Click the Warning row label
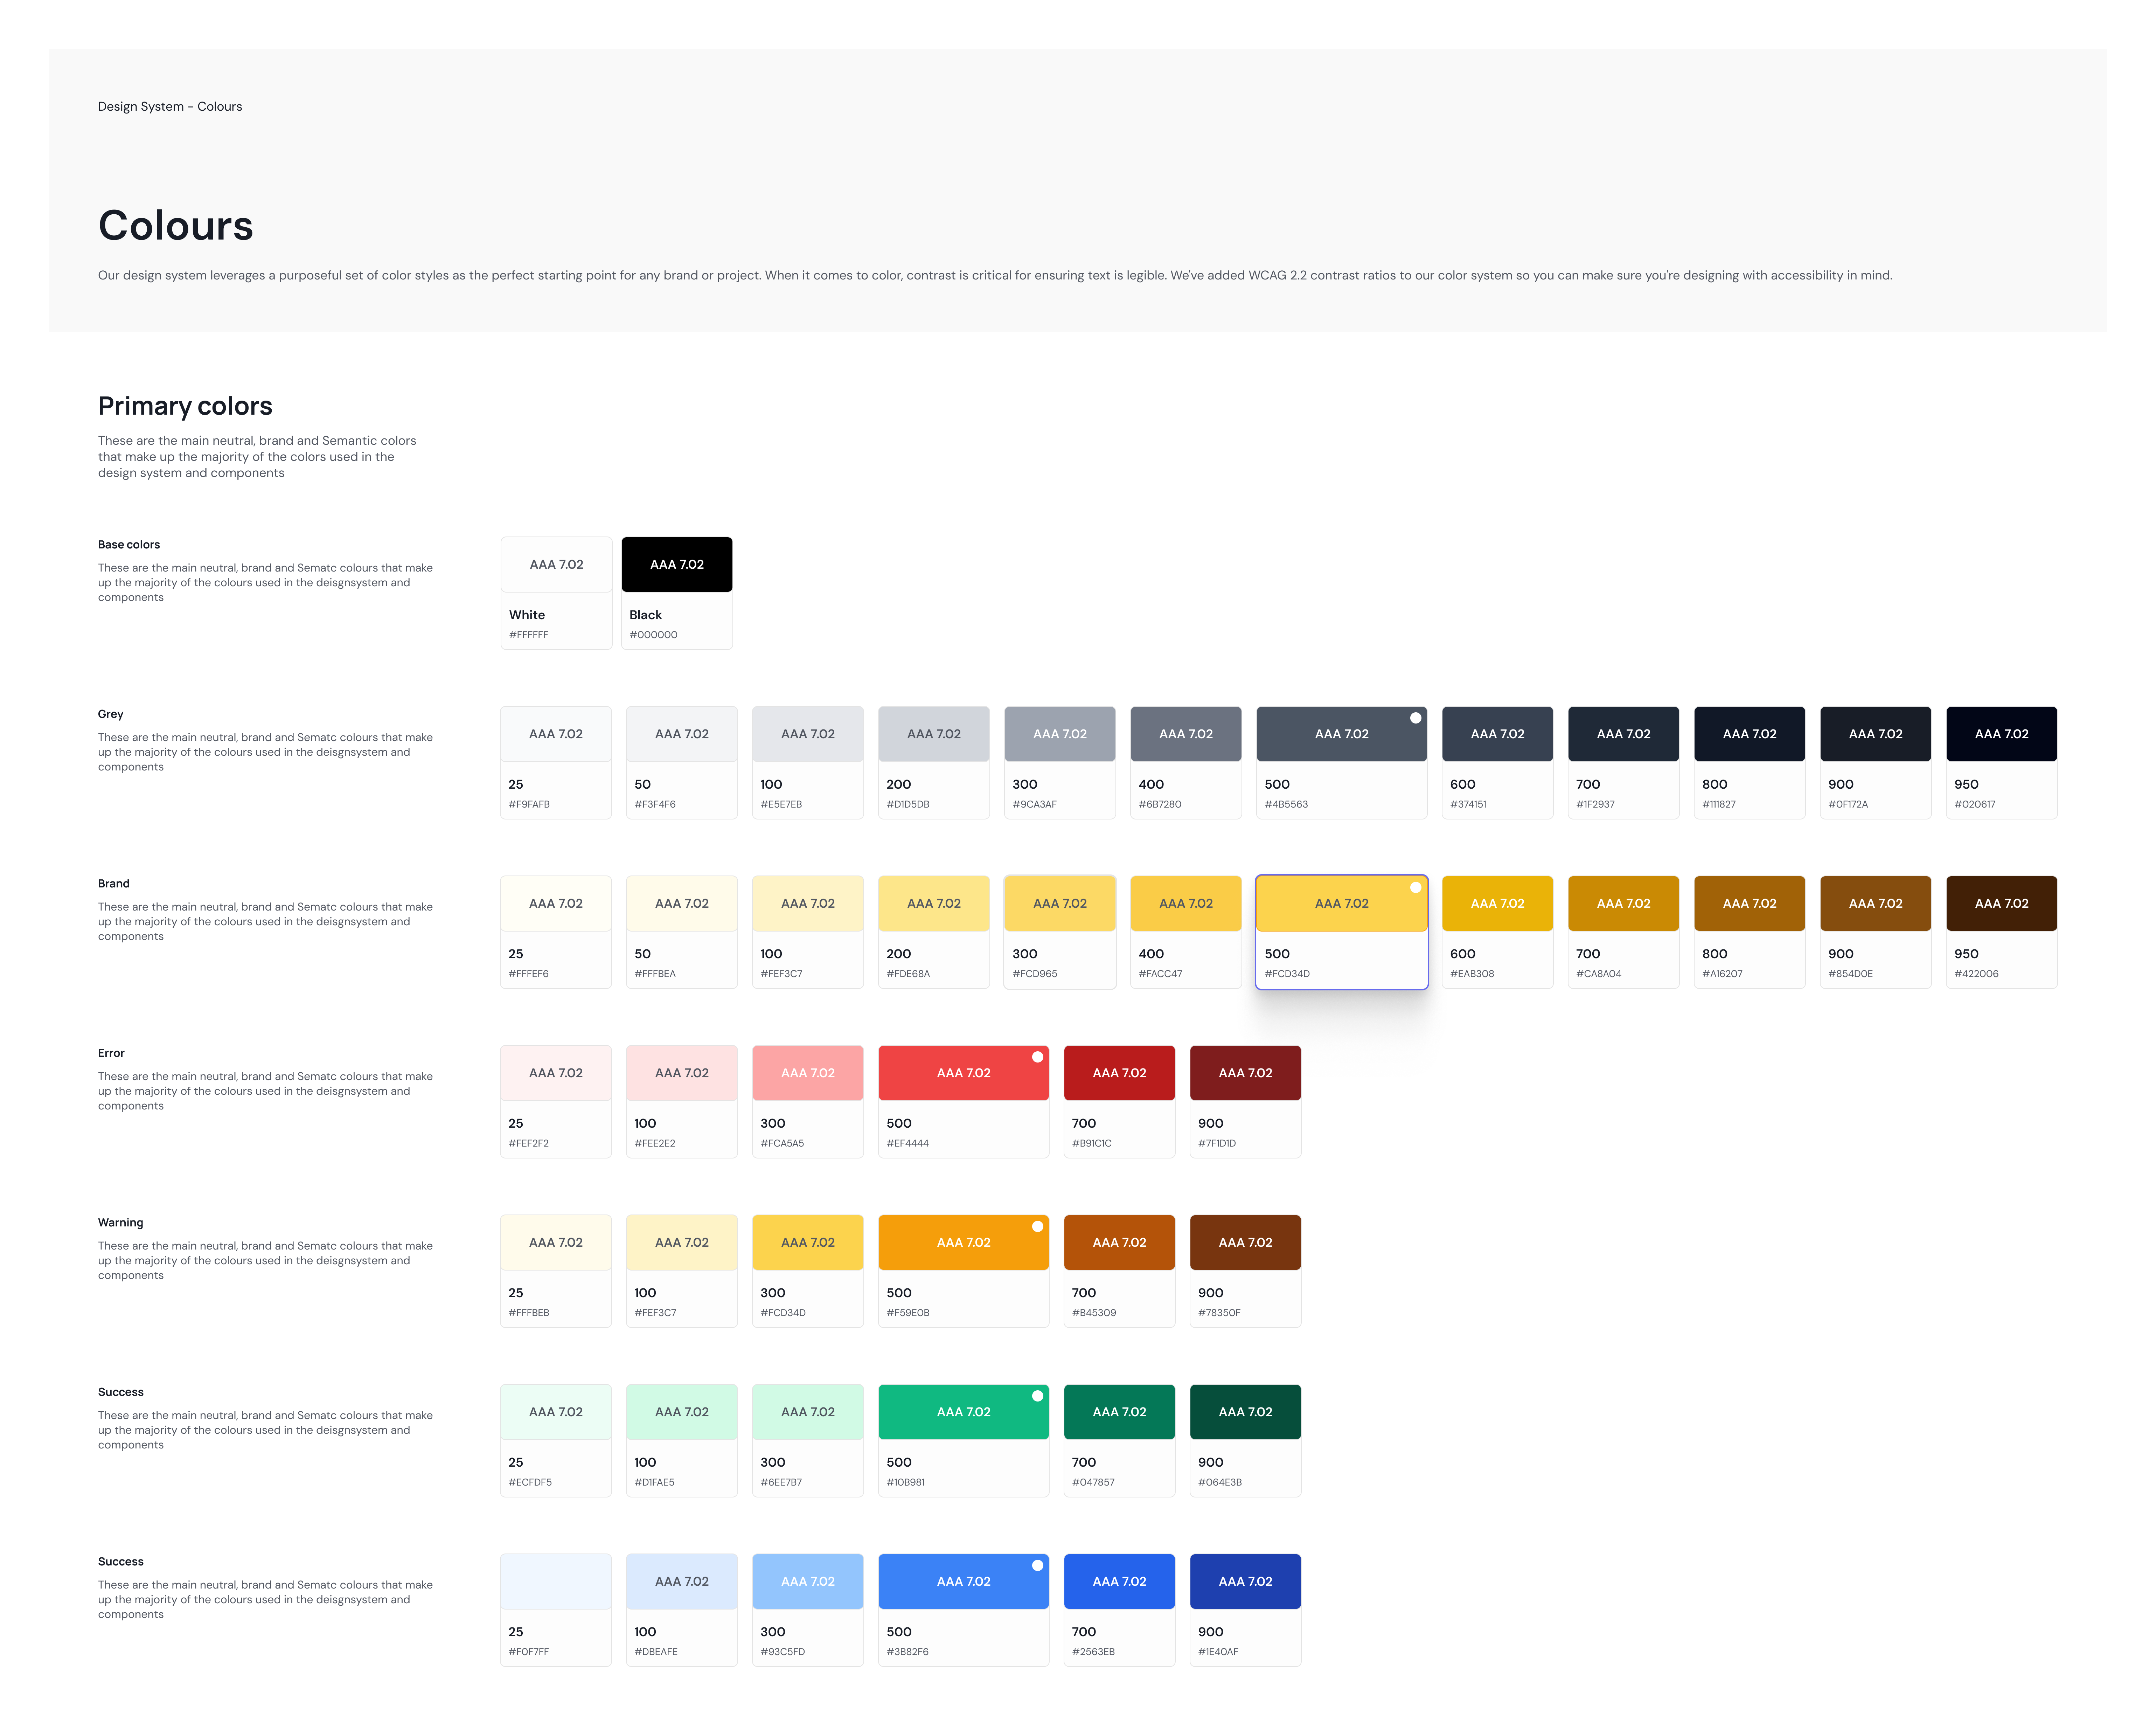The height and width of the screenshot is (1716, 2156). 121,1223
